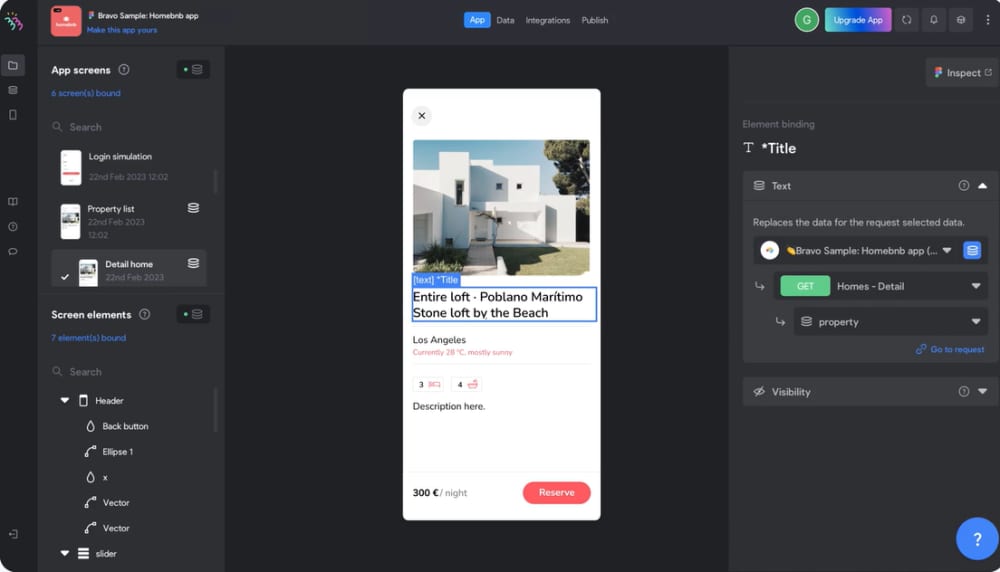Click the property title text in preview

coord(504,304)
